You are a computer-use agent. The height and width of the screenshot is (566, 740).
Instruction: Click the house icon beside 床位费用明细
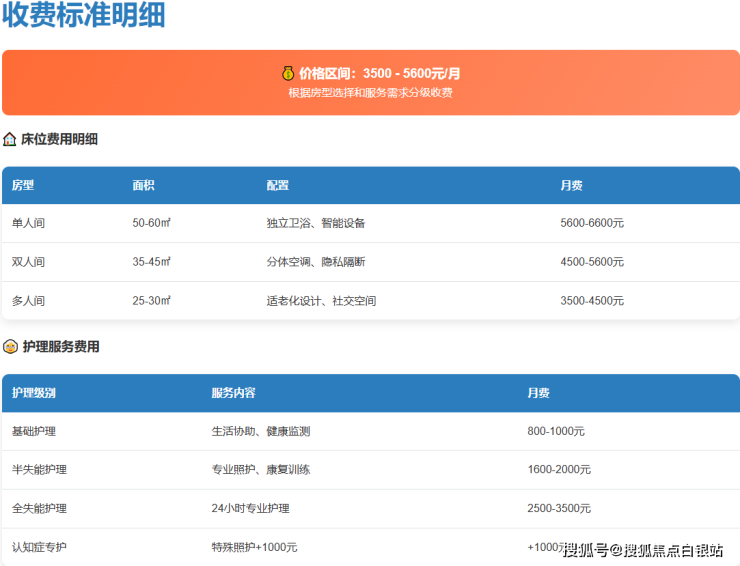click(10, 139)
